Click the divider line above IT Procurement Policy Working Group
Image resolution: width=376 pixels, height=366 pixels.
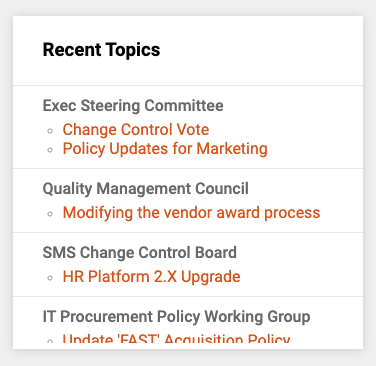[188, 296]
